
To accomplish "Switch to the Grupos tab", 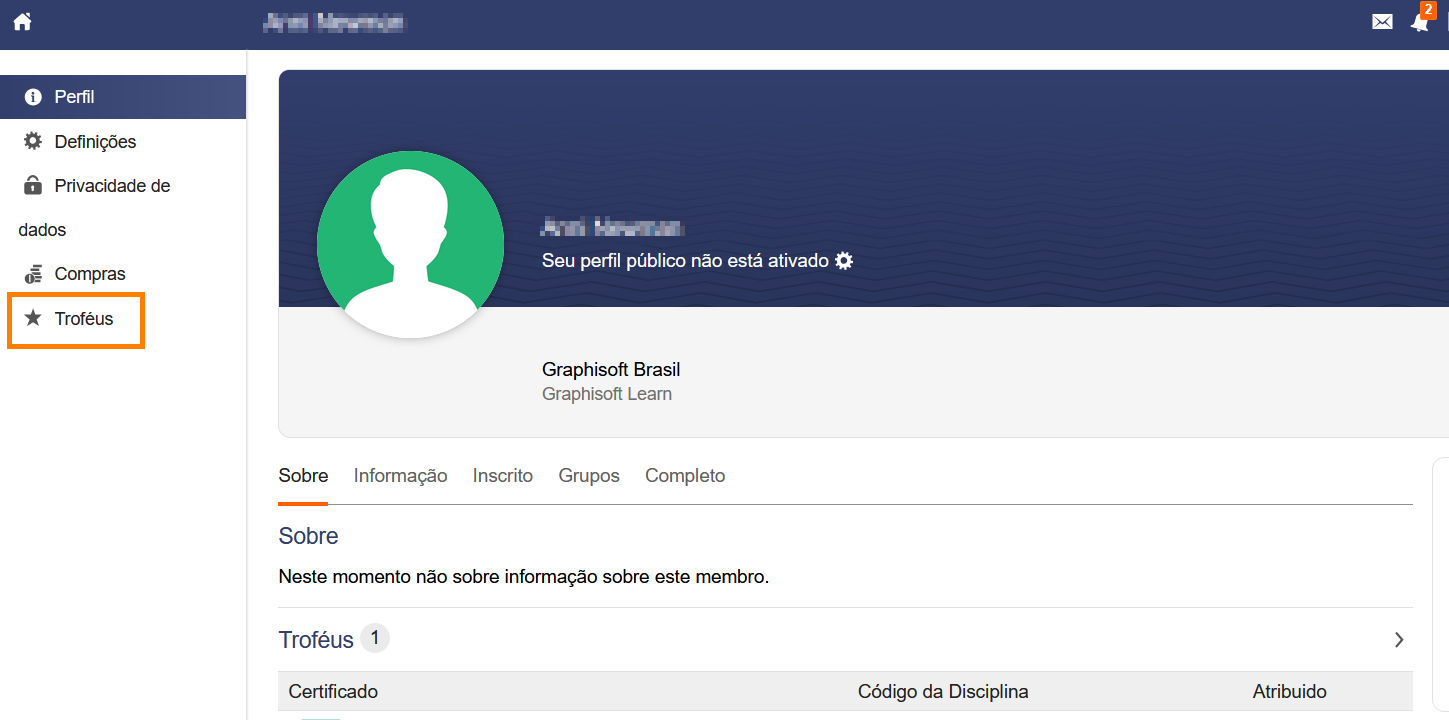I will click(589, 476).
